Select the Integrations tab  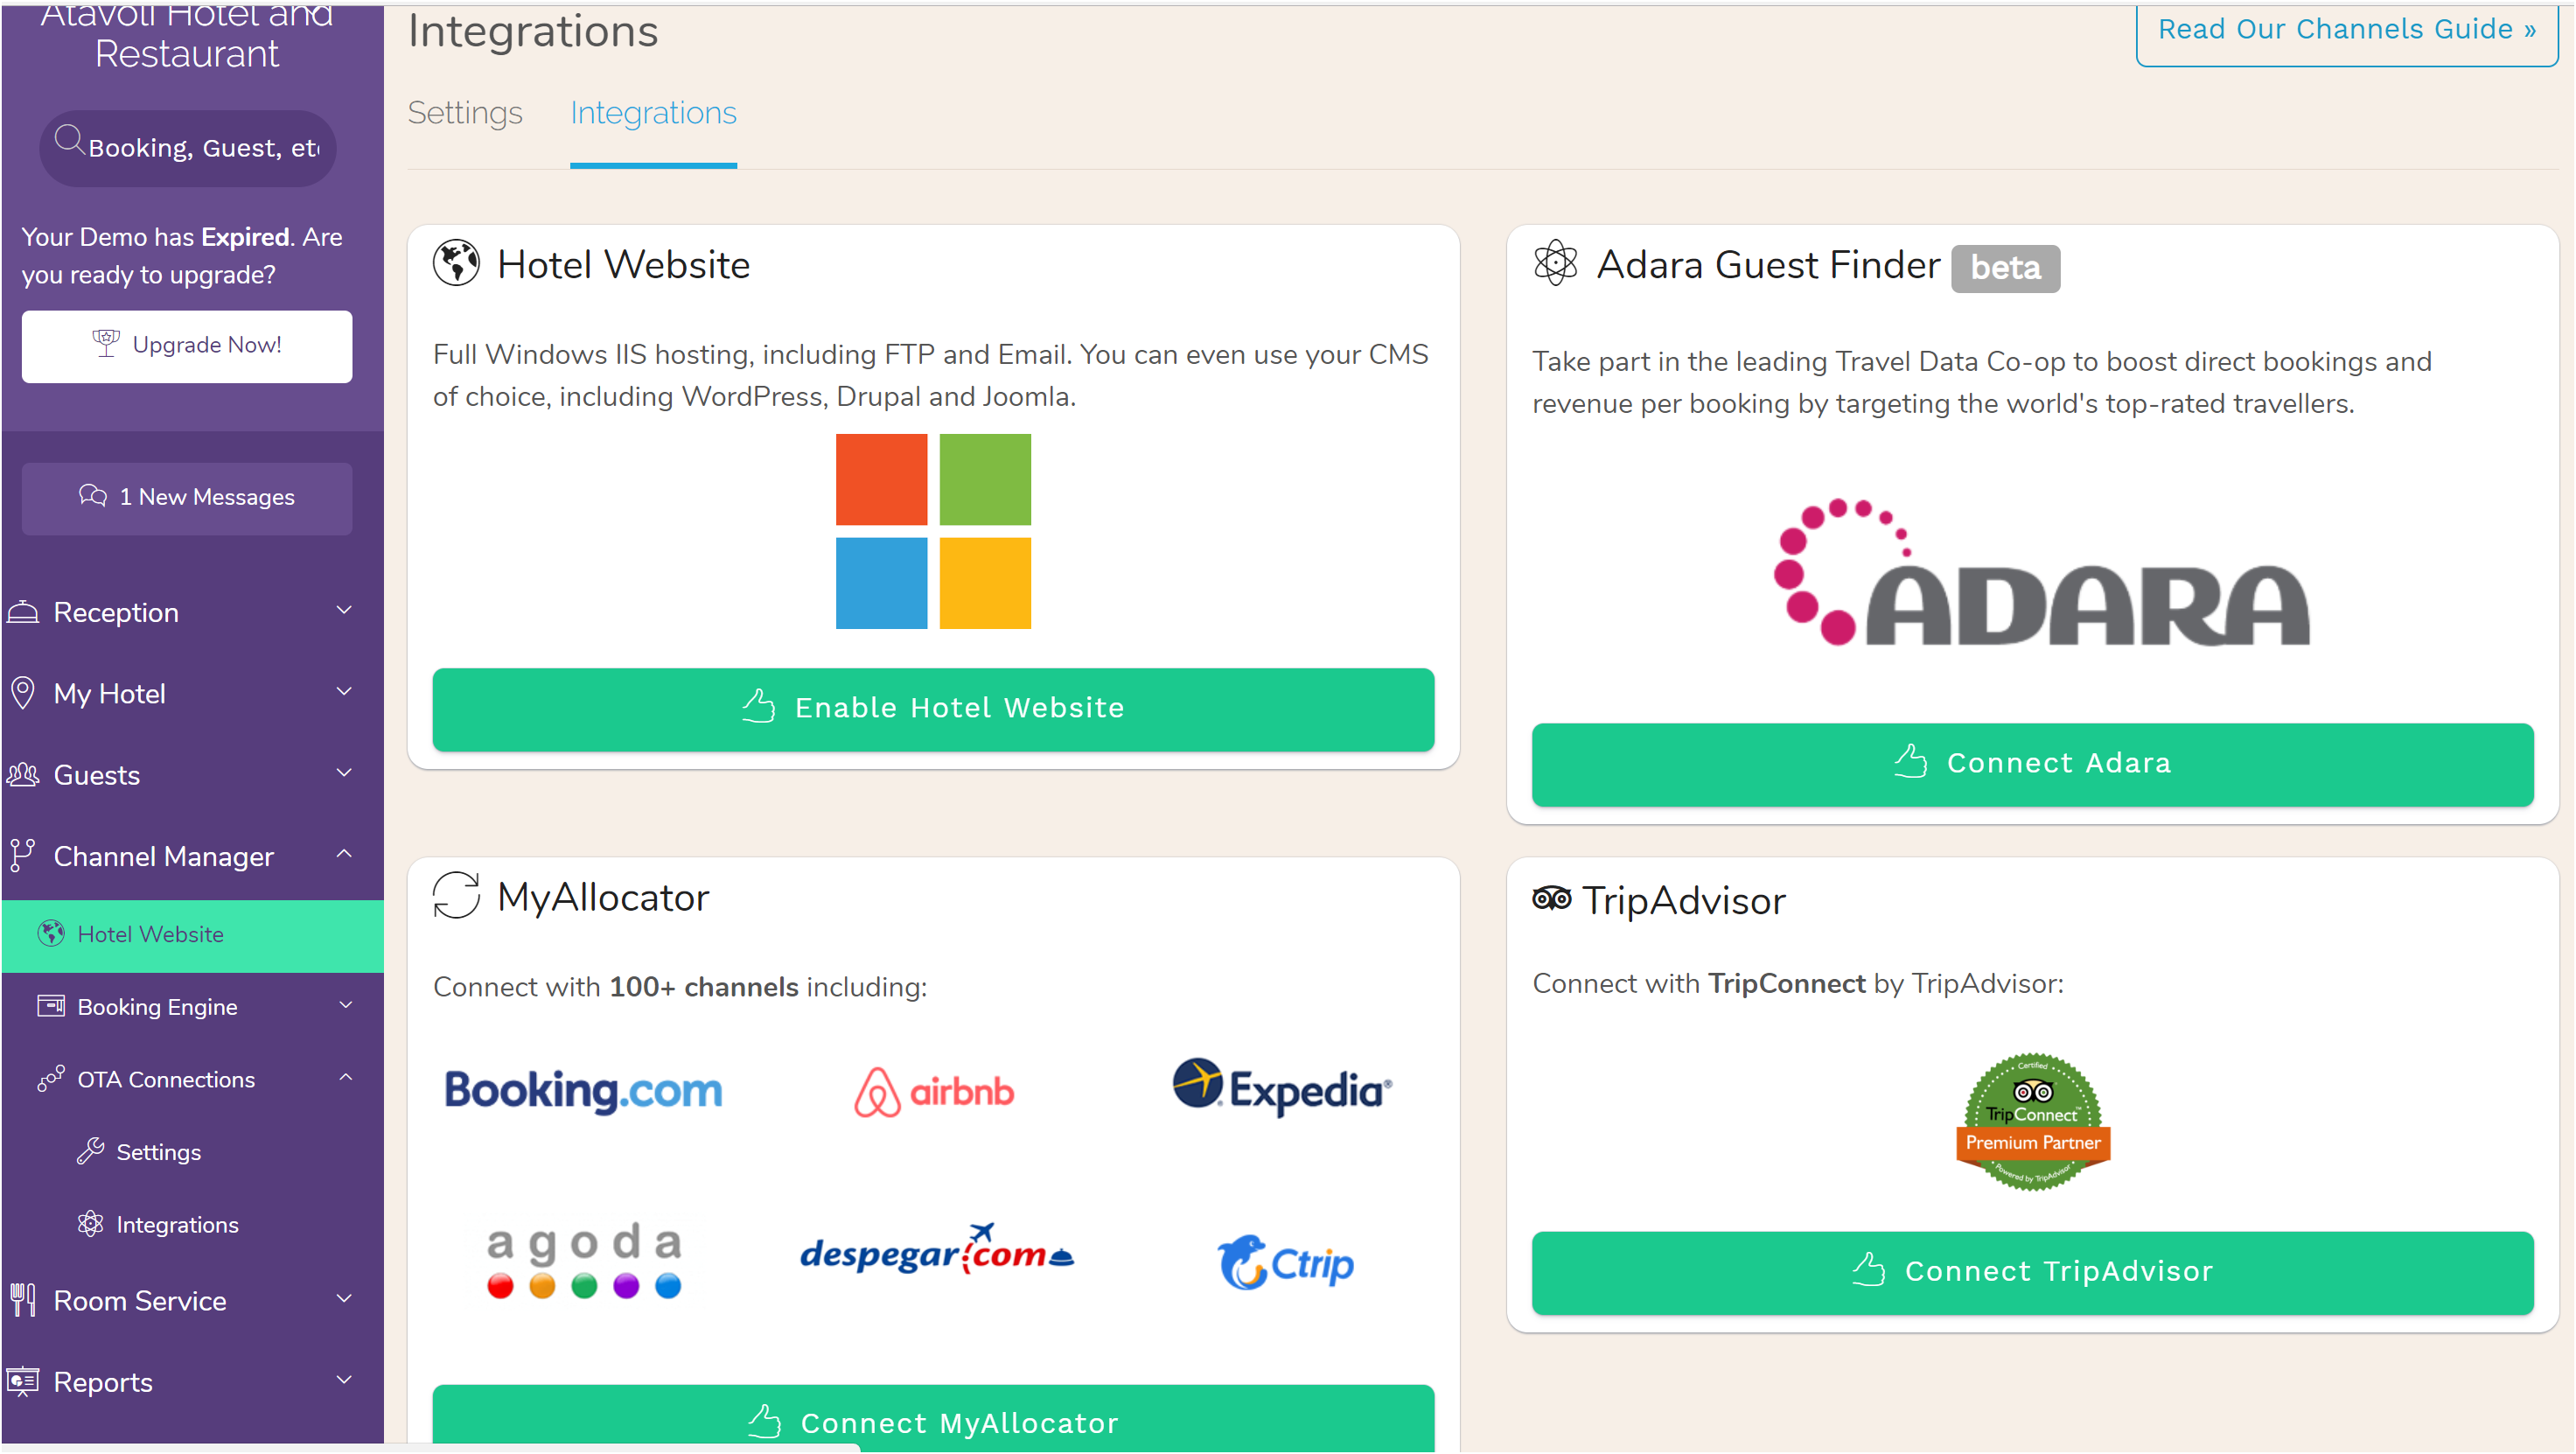[653, 113]
